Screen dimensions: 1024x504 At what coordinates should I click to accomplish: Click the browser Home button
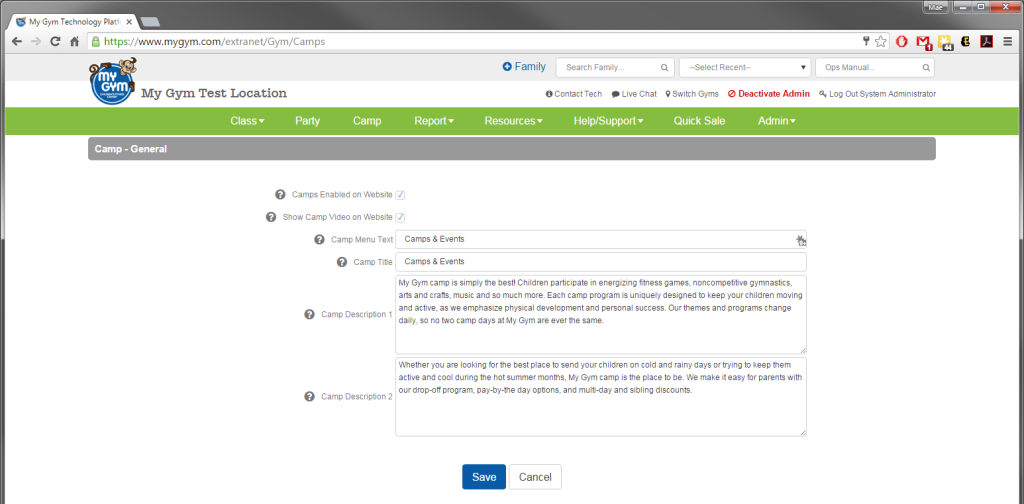(x=74, y=42)
